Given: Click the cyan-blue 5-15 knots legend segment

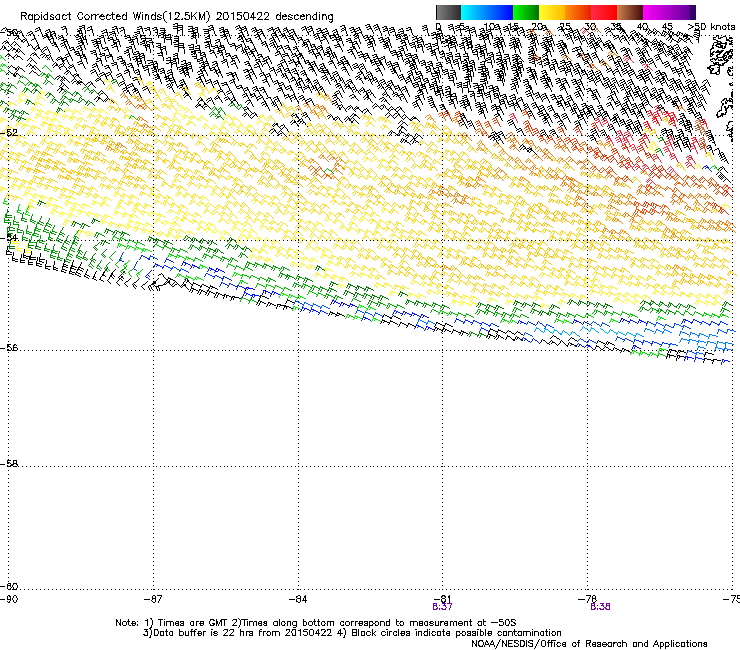Looking at the screenshot, I should (x=487, y=12).
